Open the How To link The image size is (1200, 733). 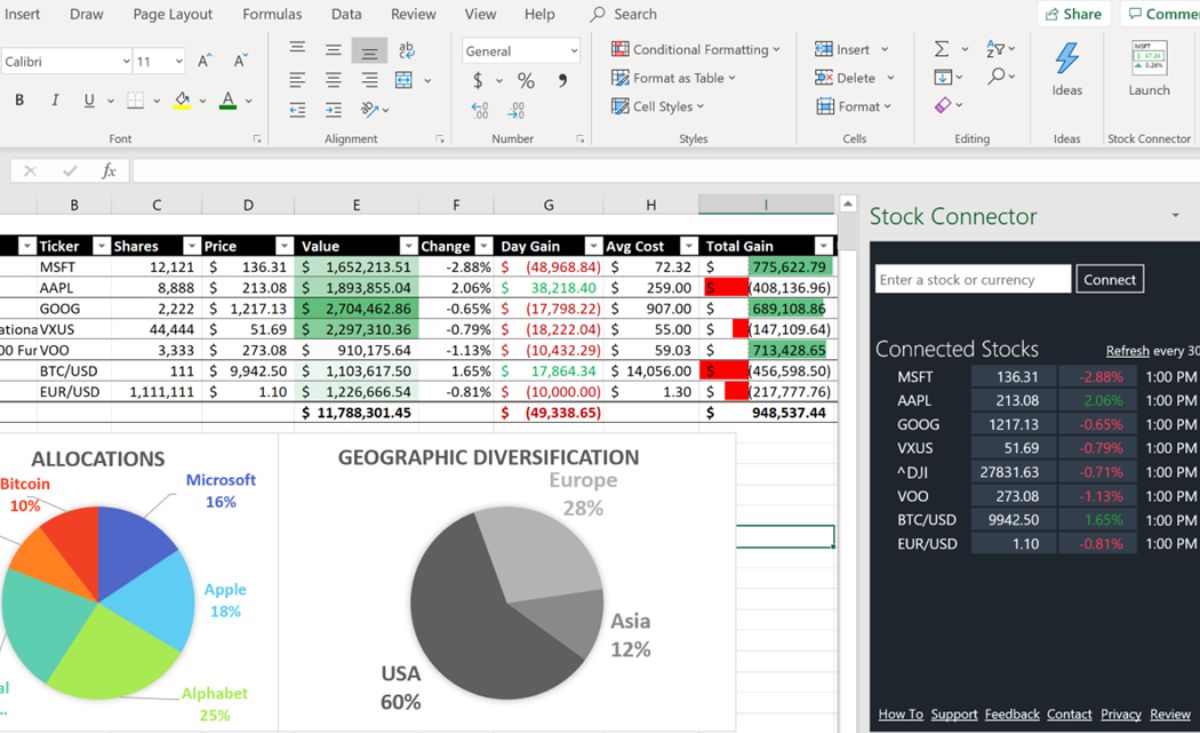pyautogui.click(x=901, y=714)
